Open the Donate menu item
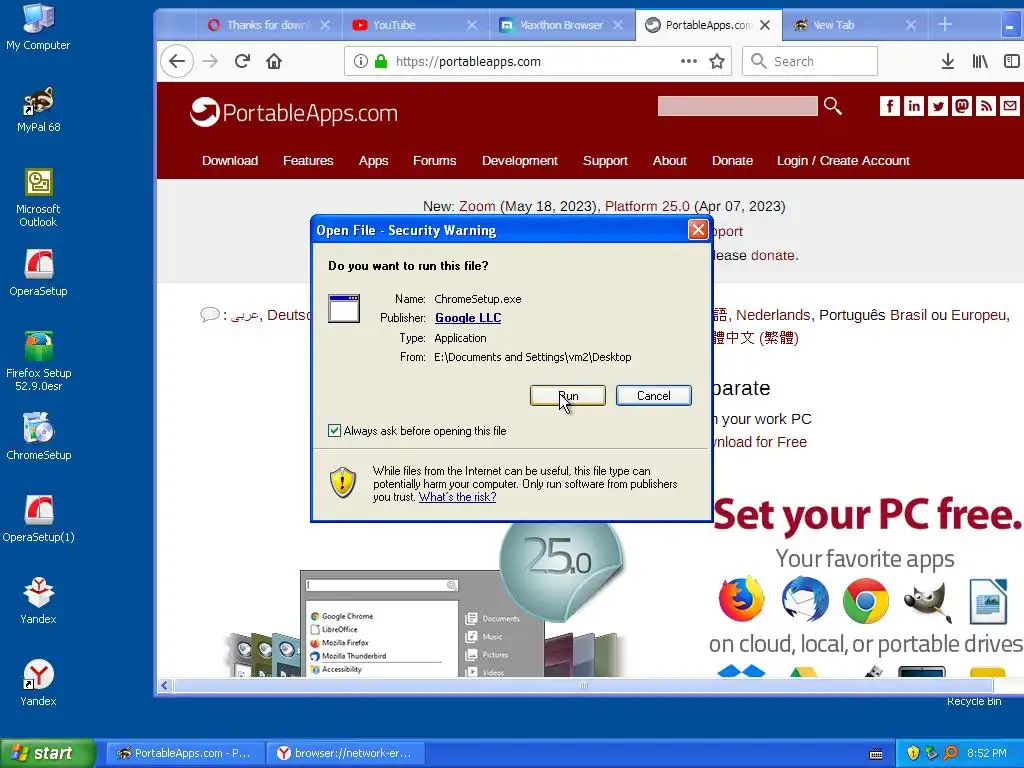1024x768 pixels. point(732,161)
